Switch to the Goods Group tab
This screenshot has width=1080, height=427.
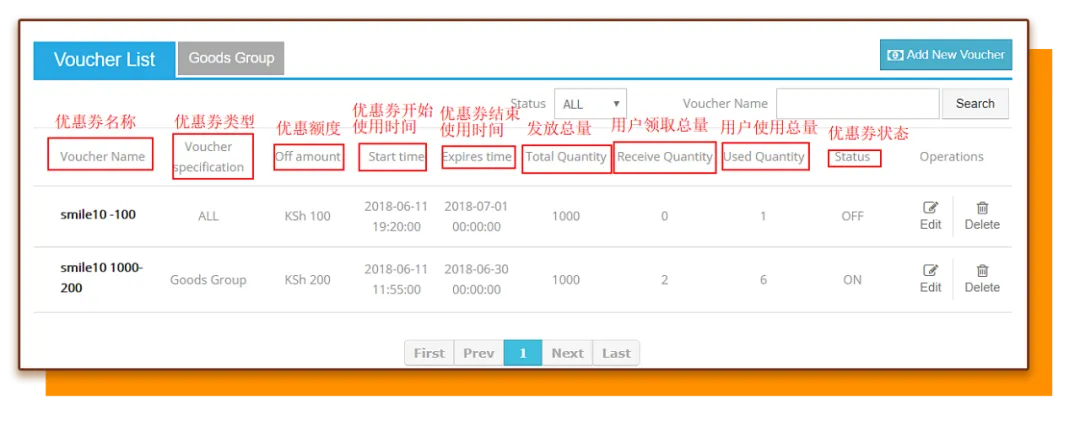(x=231, y=59)
